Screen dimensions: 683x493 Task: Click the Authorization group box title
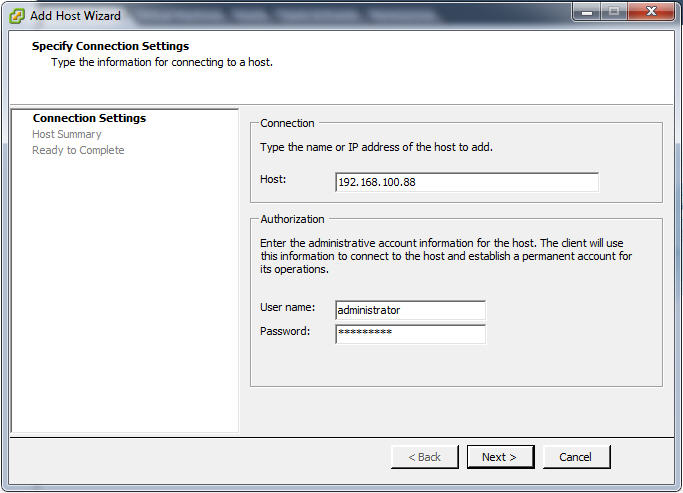click(292, 219)
